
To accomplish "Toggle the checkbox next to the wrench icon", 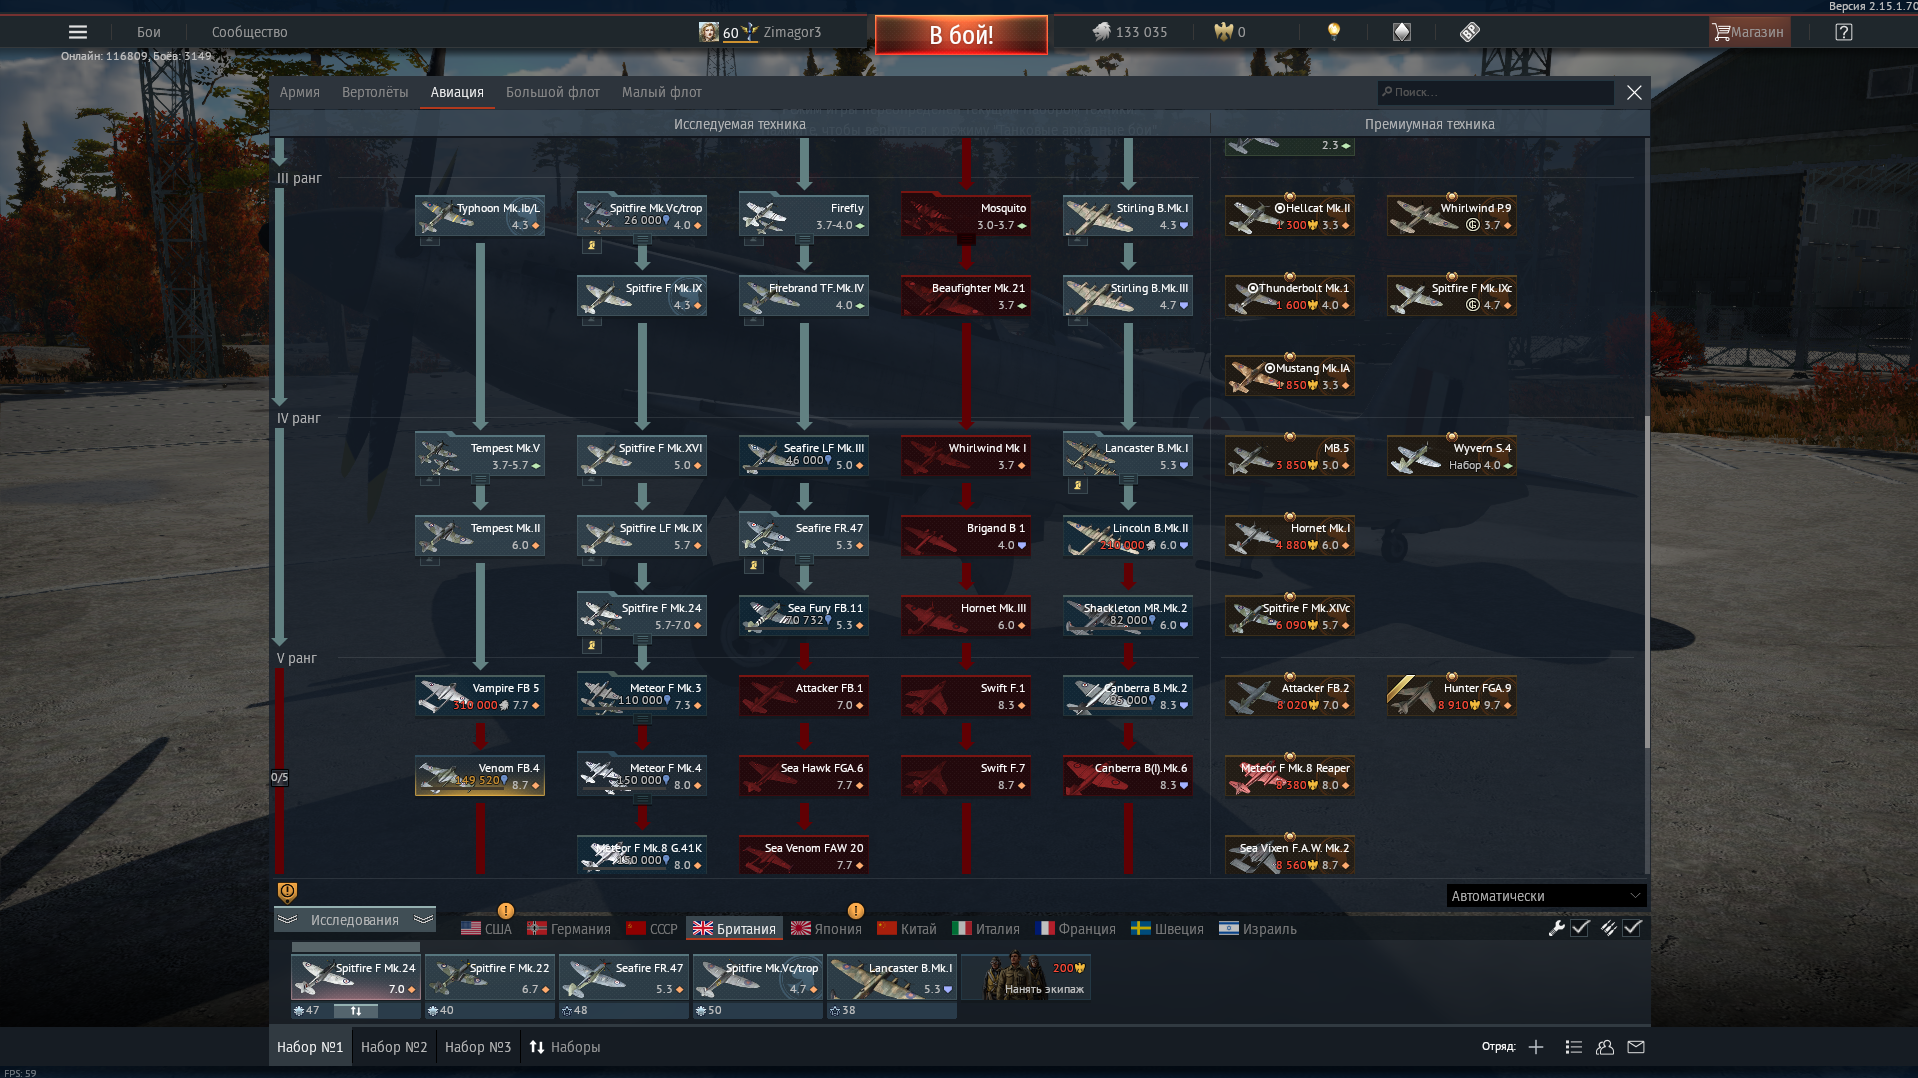I will (x=1580, y=928).
